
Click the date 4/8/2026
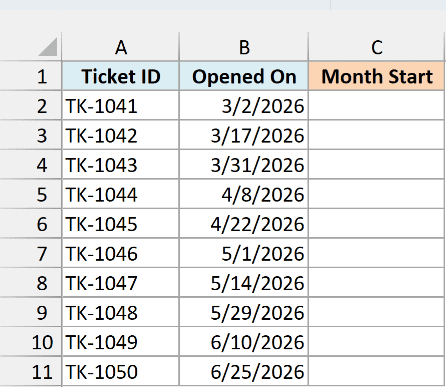(x=244, y=194)
